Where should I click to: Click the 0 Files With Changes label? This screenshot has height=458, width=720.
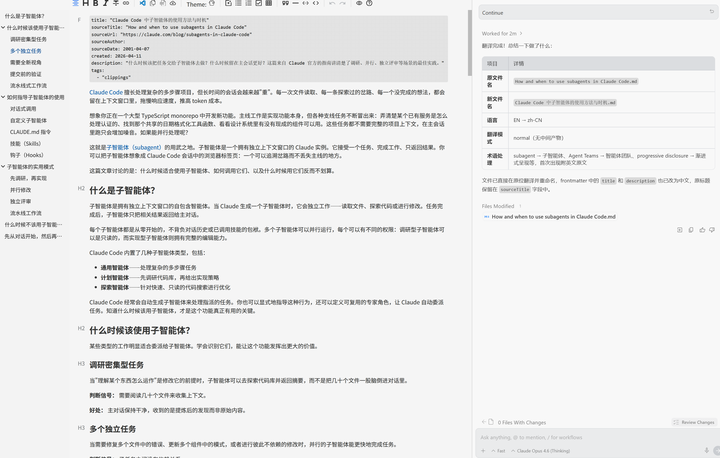click(522, 422)
